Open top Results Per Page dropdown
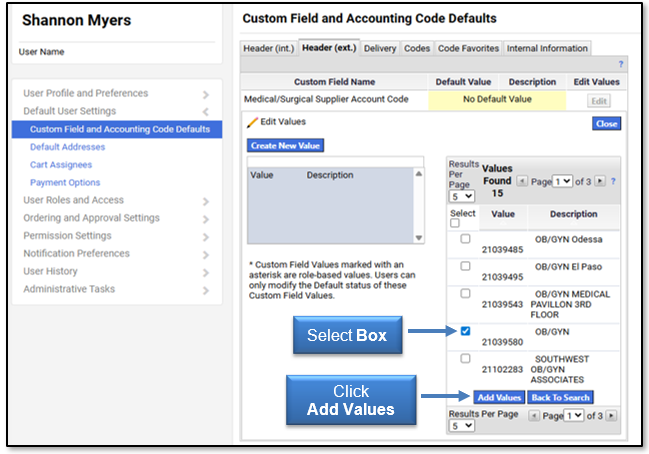 (x=462, y=196)
